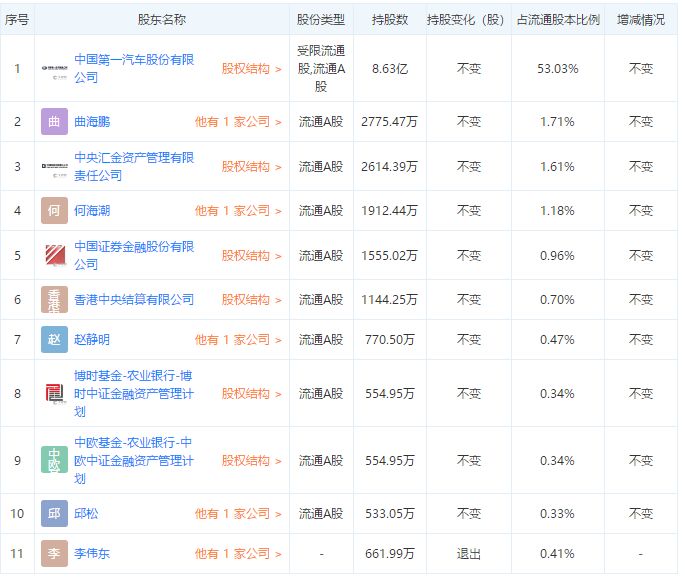Select the 1555.02万 holdings cell

click(x=390, y=256)
